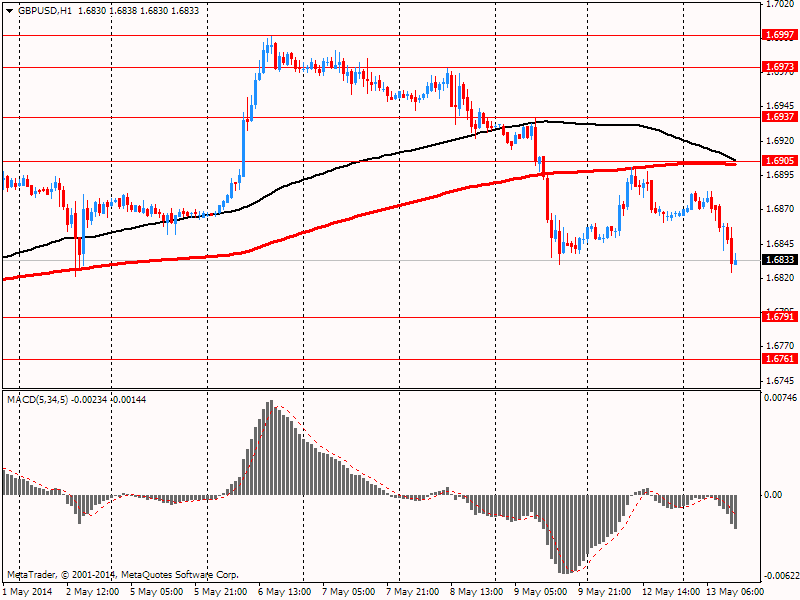Click the 9 May 05:00 time label
Viewport: 800px width, 600px height.
click(x=541, y=592)
